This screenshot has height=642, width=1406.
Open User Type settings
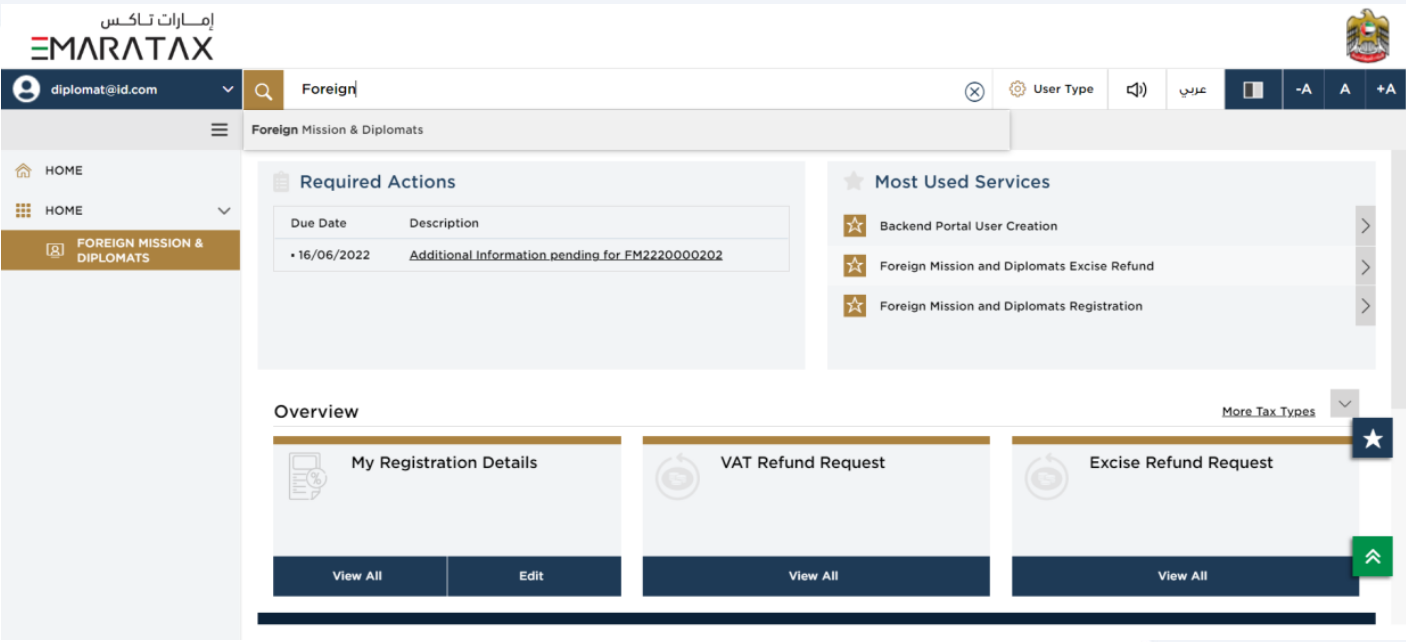(1051, 89)
